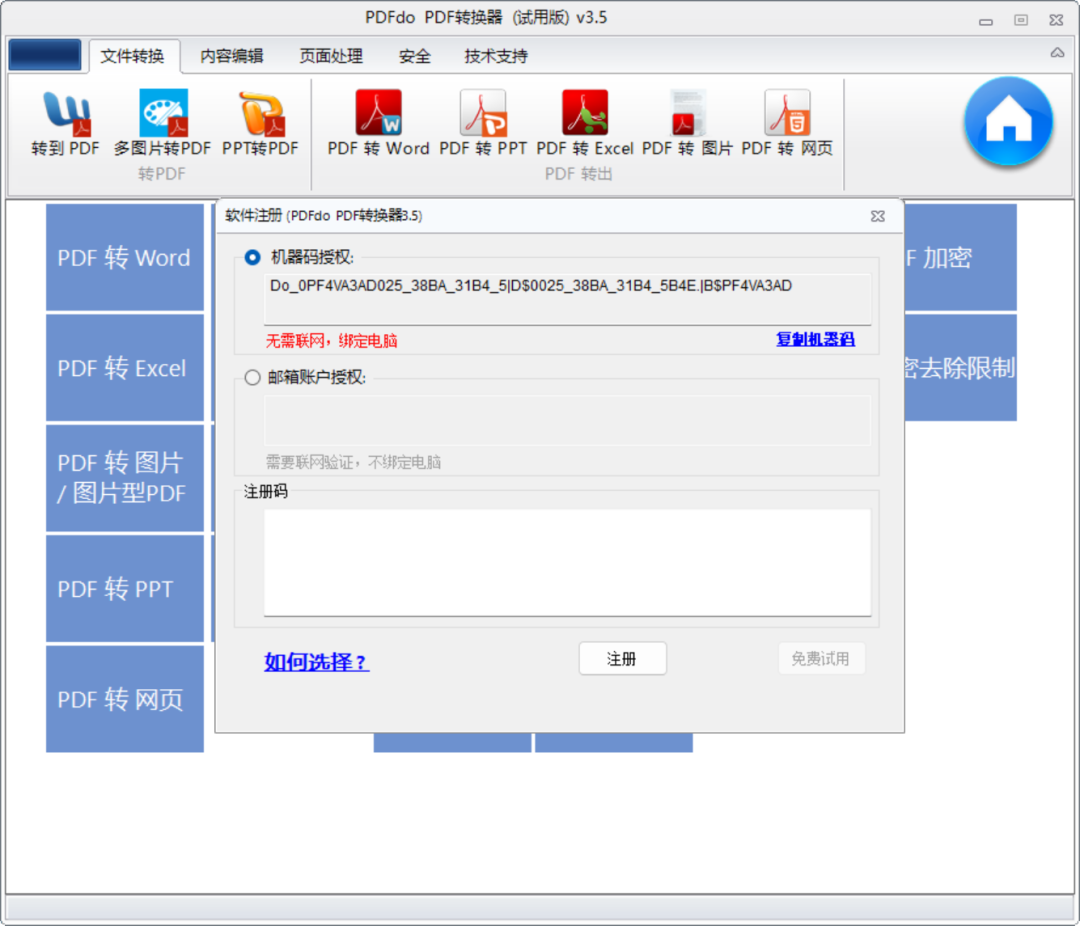Open the blue application menu button
Image resolution: width=1080 pixels, height=926 pixels.
coord(44,55)
